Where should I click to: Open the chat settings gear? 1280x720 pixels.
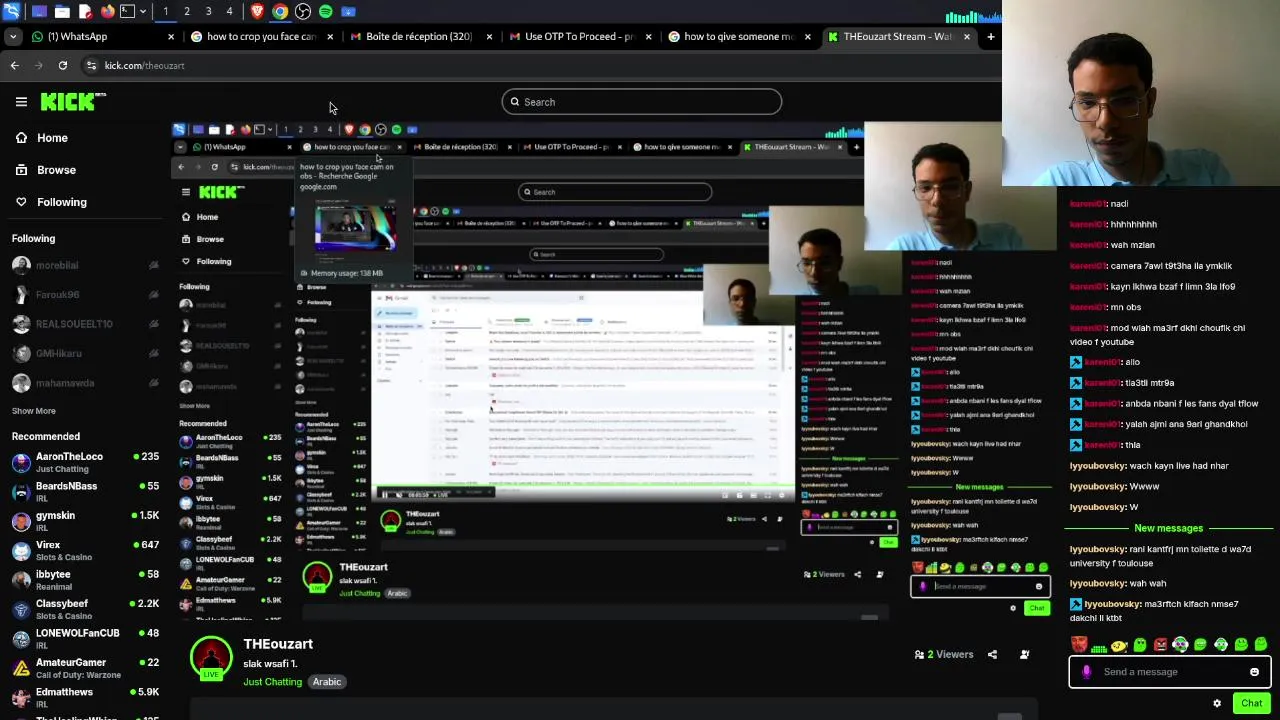1217,703
